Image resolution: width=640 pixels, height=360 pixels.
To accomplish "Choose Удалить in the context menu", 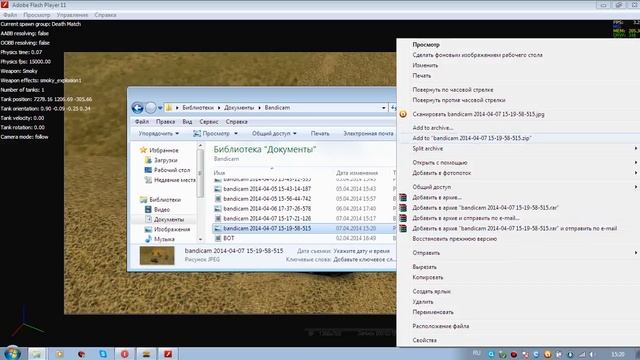I will click(423, 302).
